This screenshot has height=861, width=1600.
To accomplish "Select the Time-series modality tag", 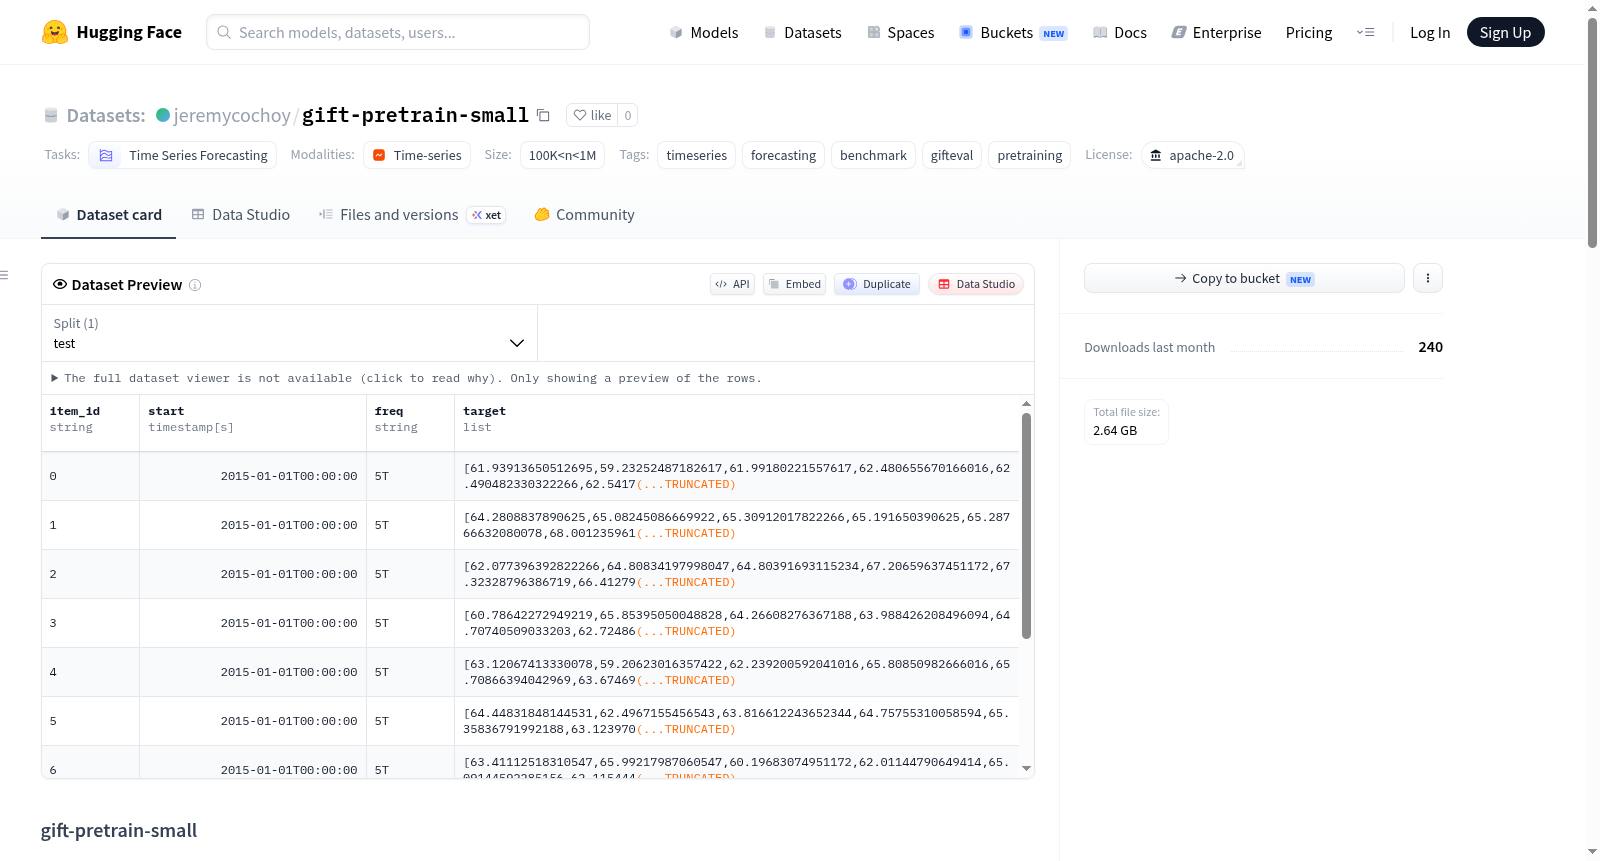I will click(x=417, y=155).
